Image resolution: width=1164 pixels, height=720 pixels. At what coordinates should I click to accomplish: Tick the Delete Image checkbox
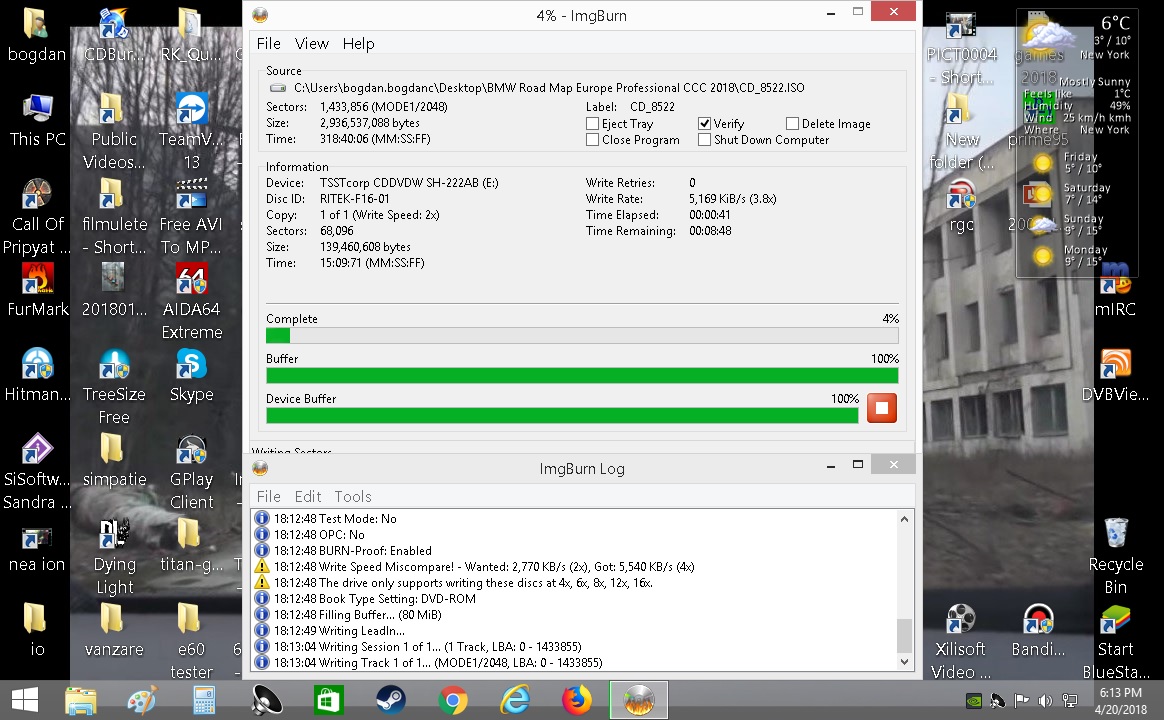(792, 124)
